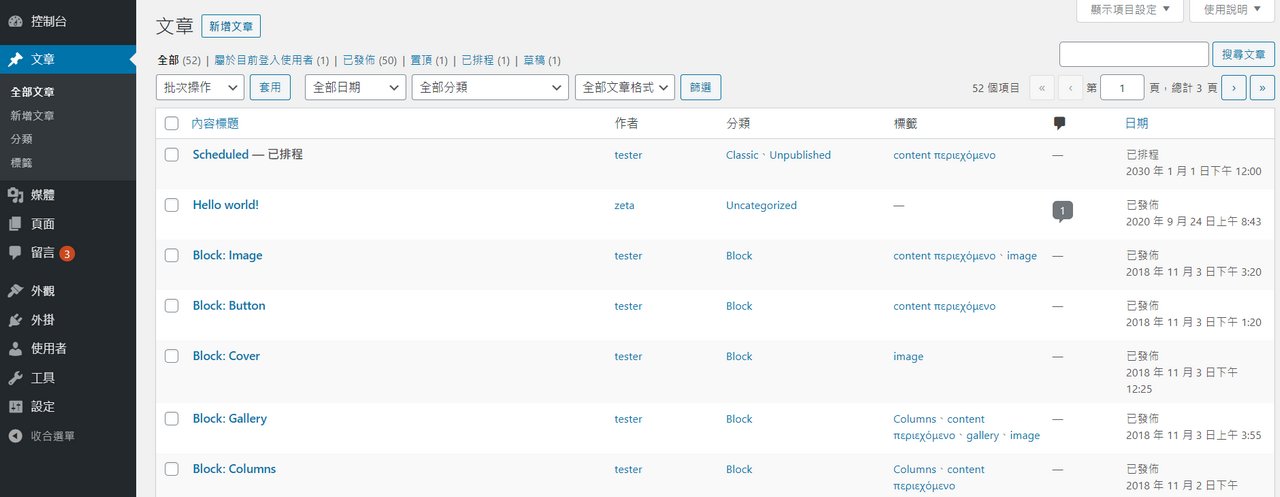The height and width of the screenshot is (497, 1280).
Task: Open the Uncategorized category link
Action: pos(761,206)
